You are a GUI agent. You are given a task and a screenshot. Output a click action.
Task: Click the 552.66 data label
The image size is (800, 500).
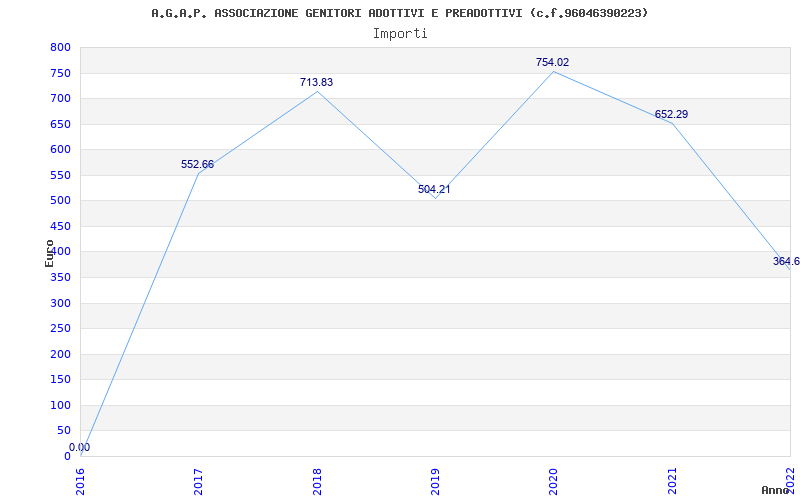point(197,164)
